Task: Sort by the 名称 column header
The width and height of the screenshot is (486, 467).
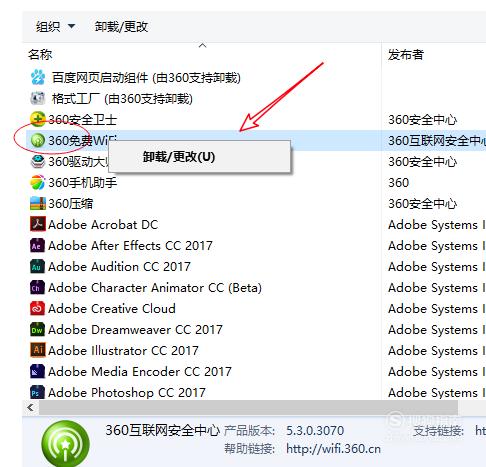Action: coord(40,54)
